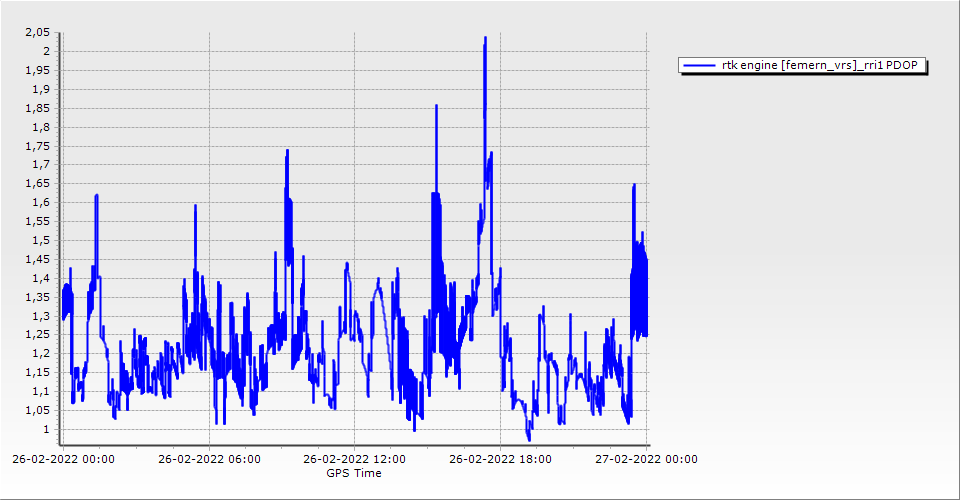Click the 2,05 value on the Y axis
This screenshot has width=960, height=500.
(x=36, y=32)
